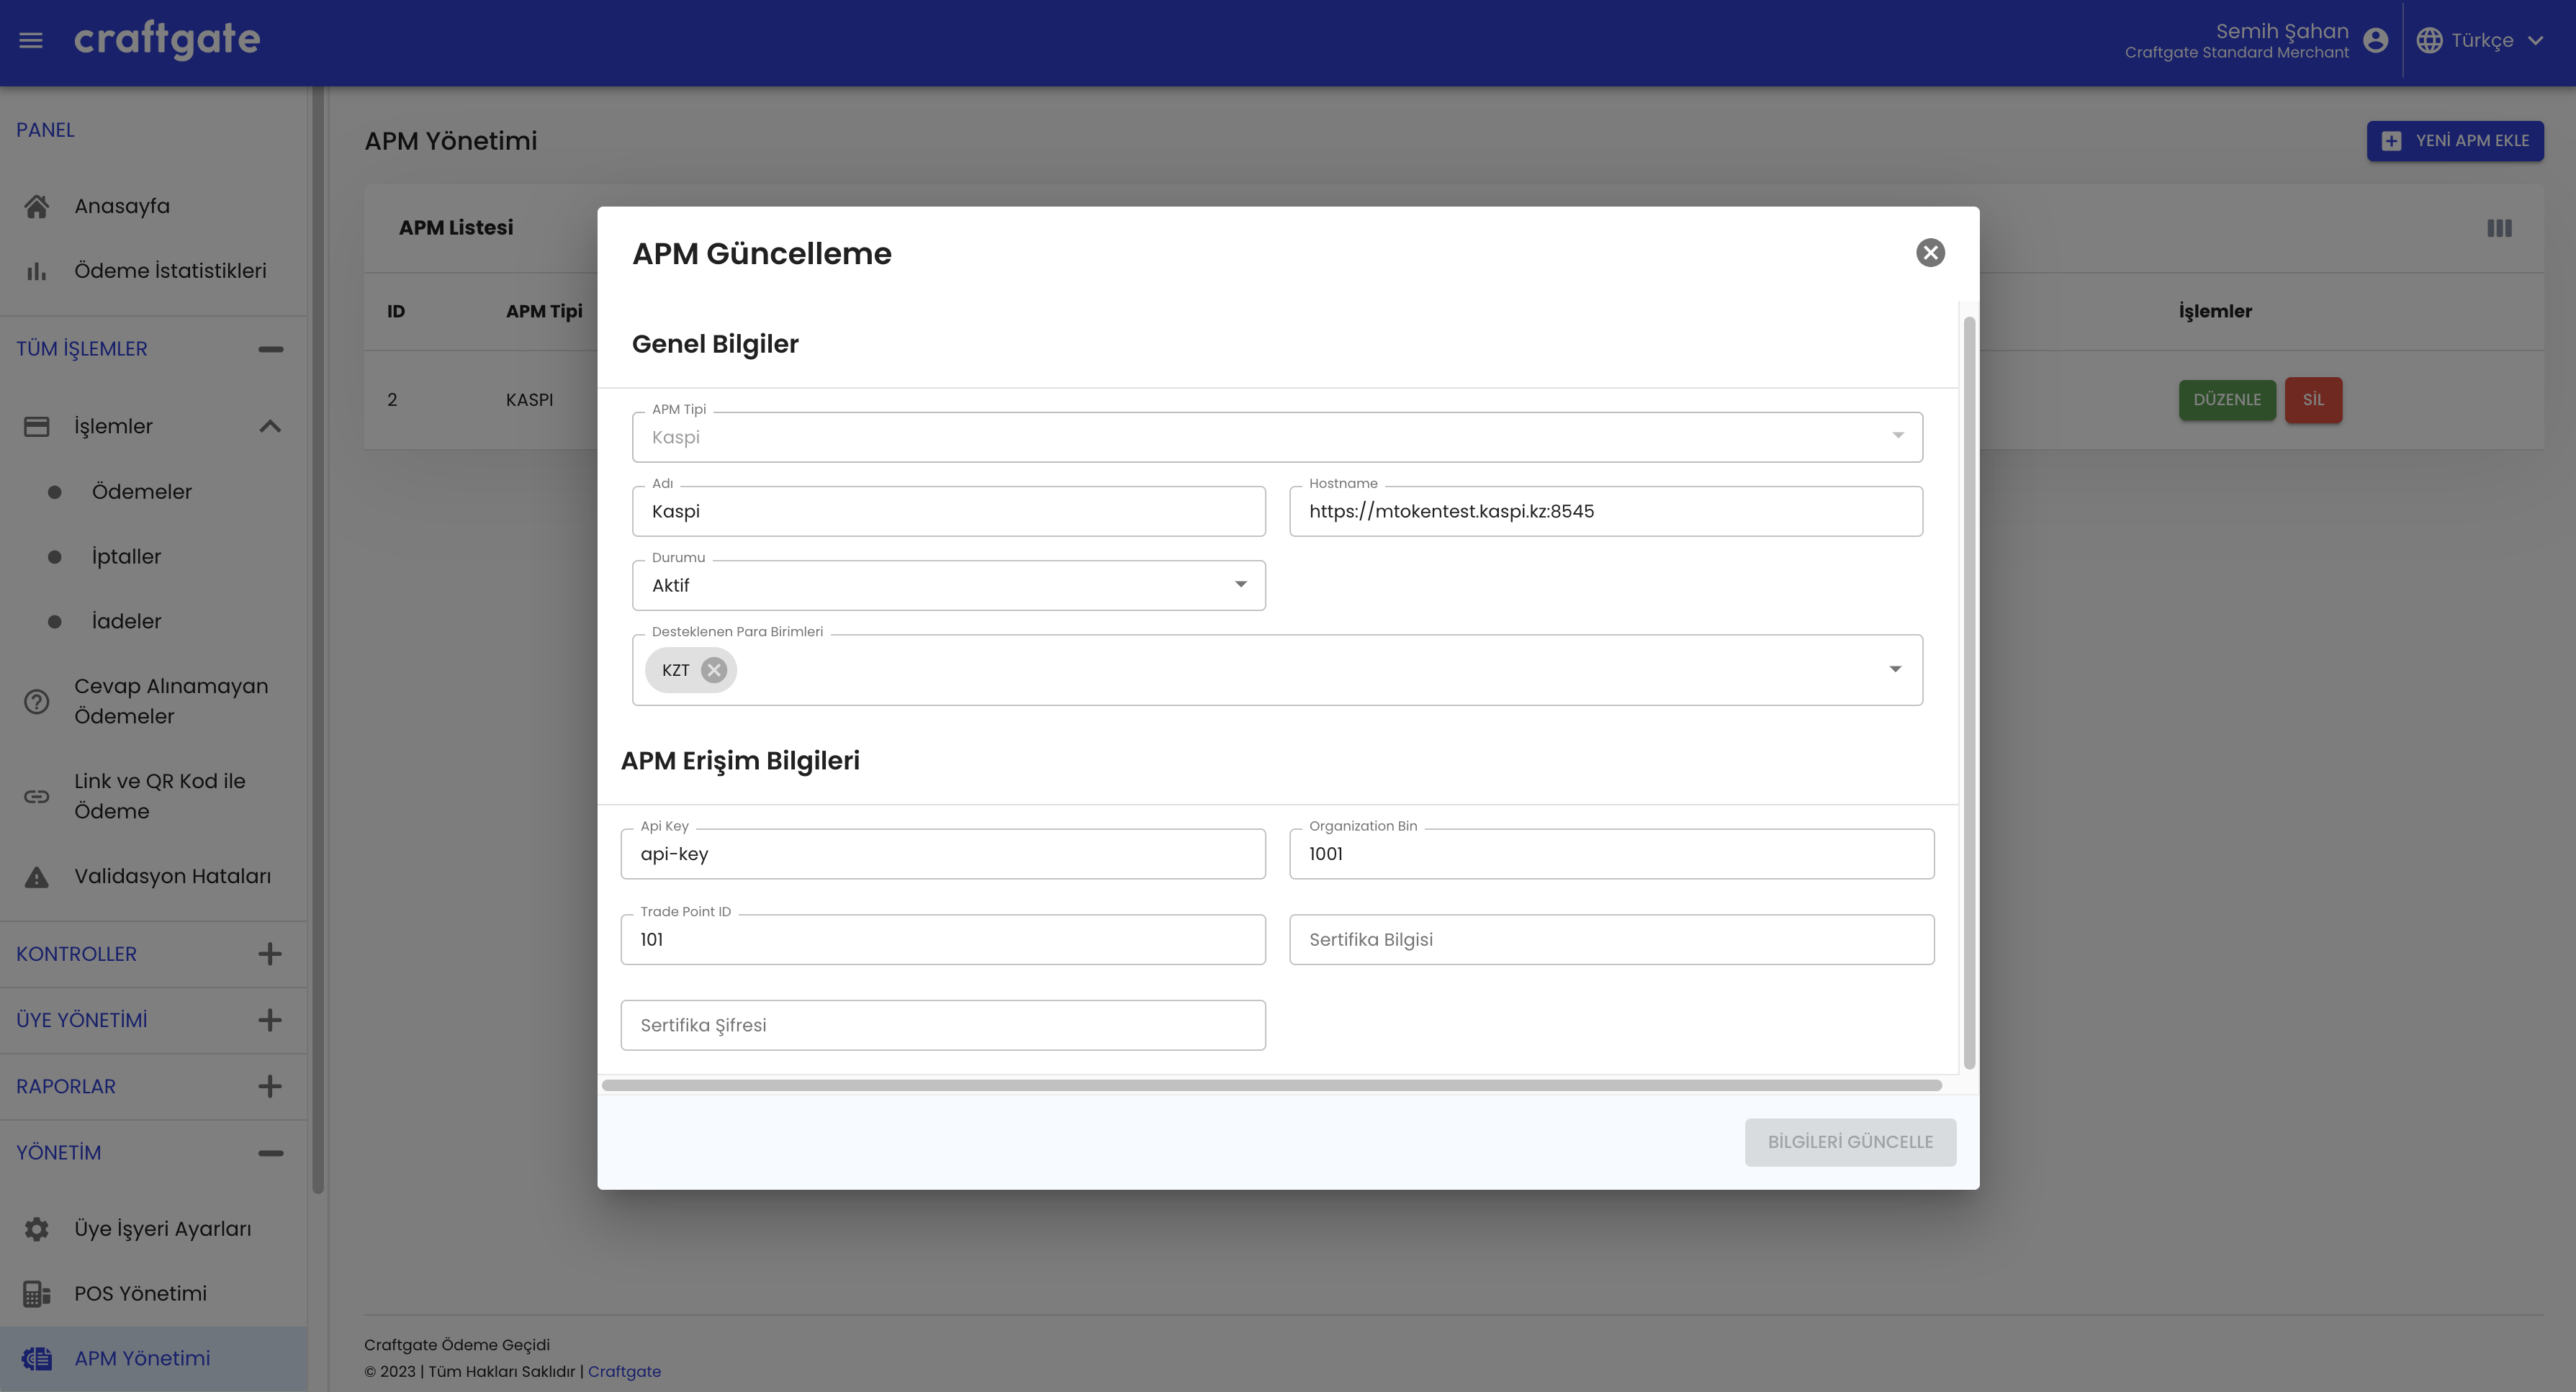Click YENİ APM EKLE button
2576x1392 pixels.
pos(2455,141)
